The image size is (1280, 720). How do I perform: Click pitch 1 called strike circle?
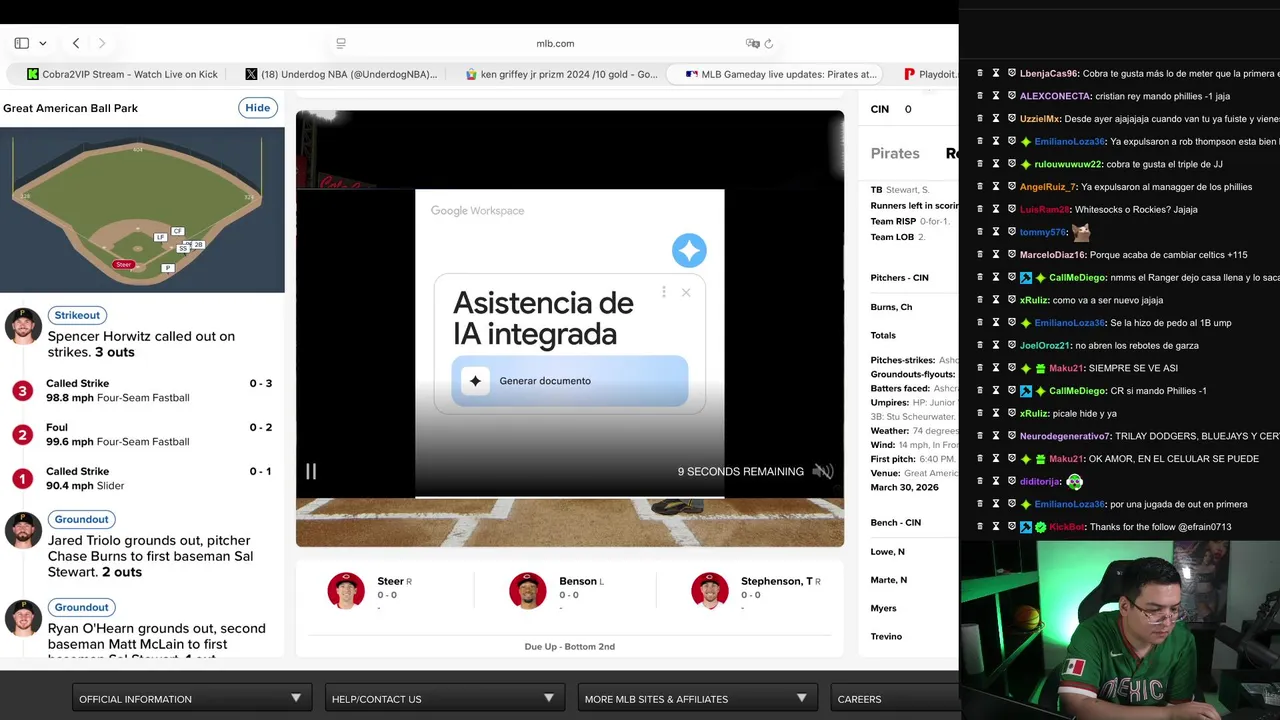coord(22,478)
